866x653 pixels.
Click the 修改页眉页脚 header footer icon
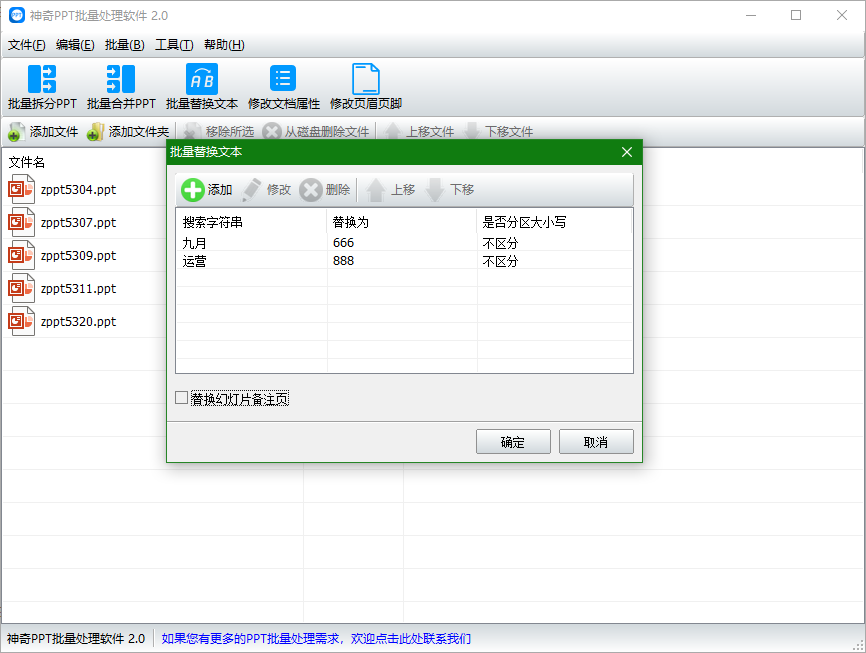[x=365, y=80]
